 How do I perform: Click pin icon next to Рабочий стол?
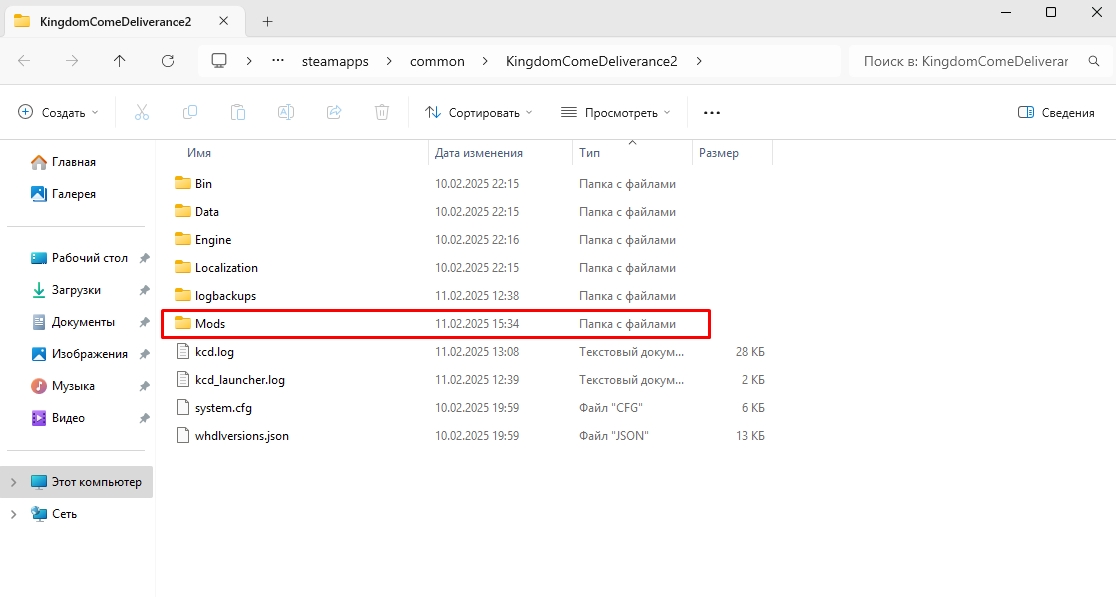pyautogui.click(x=144, y=258)
